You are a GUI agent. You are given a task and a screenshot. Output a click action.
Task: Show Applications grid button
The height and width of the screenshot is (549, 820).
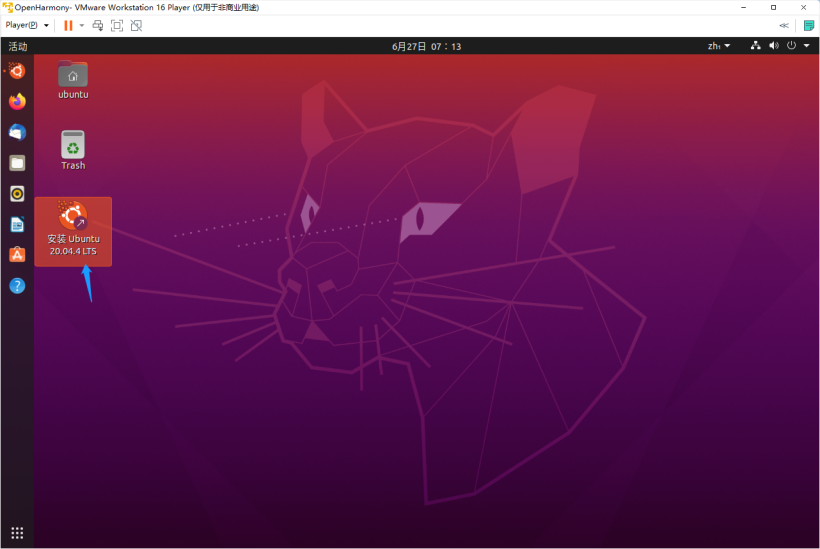[17, 532]
